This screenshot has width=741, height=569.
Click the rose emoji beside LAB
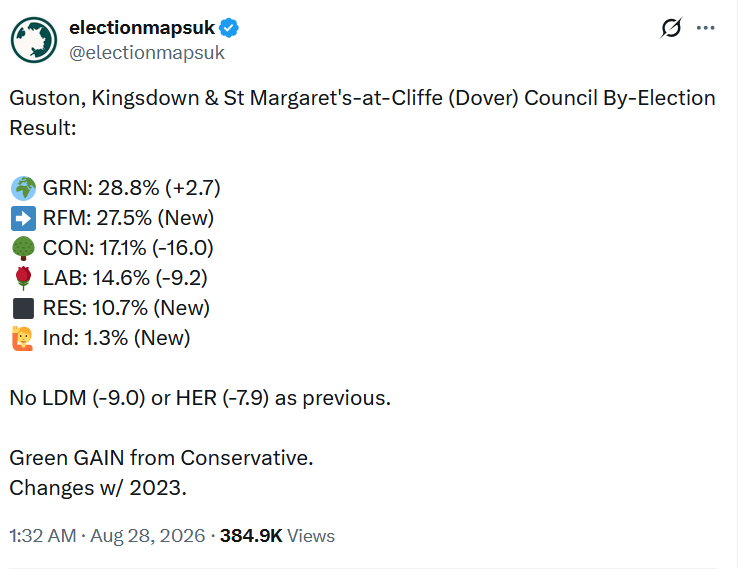coord(23,278)
